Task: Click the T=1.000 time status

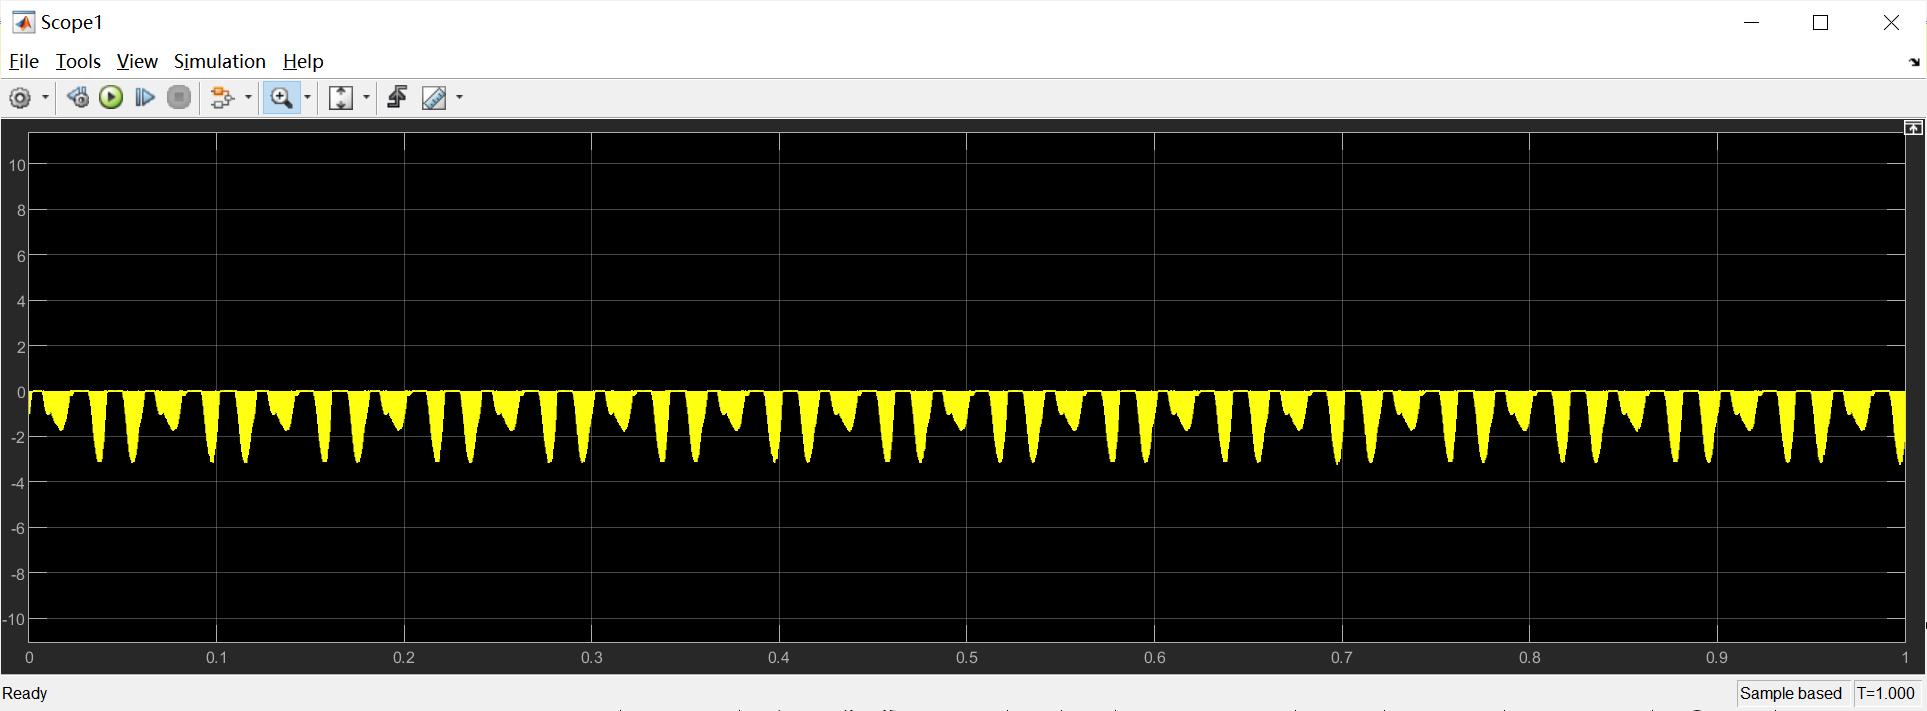Action: pos(1886,693)
